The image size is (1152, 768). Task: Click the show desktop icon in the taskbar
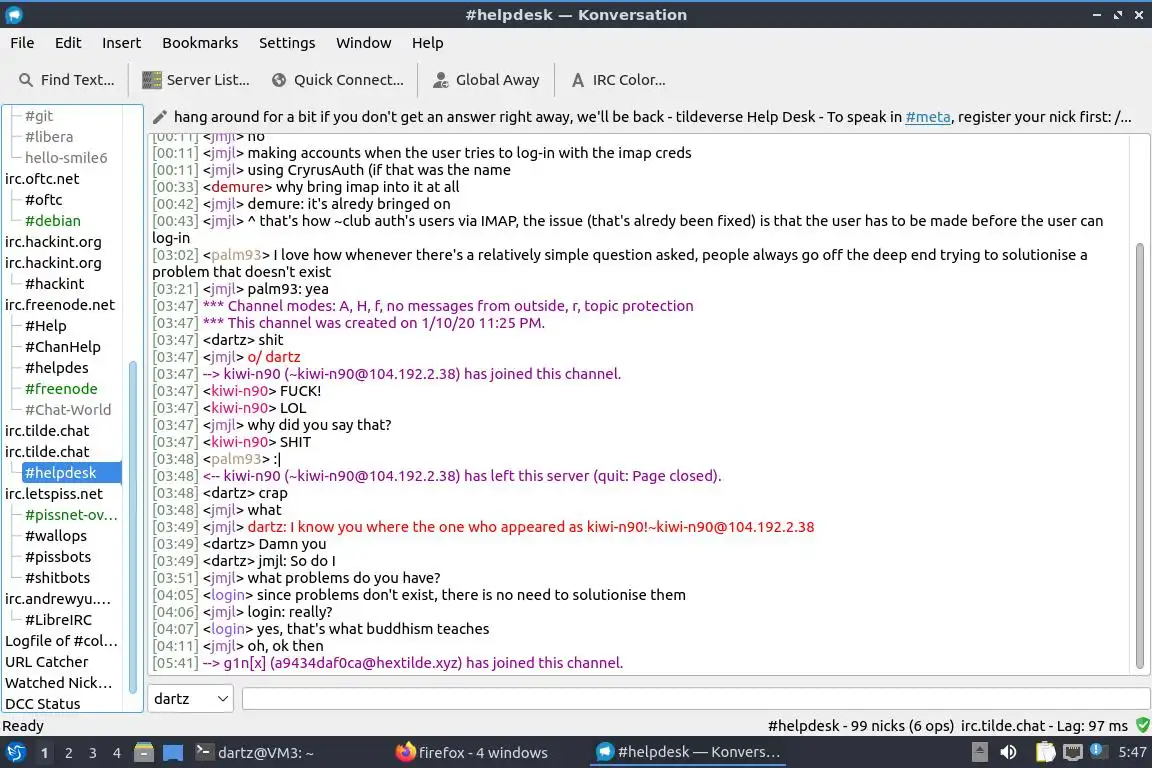coord(173,753)
